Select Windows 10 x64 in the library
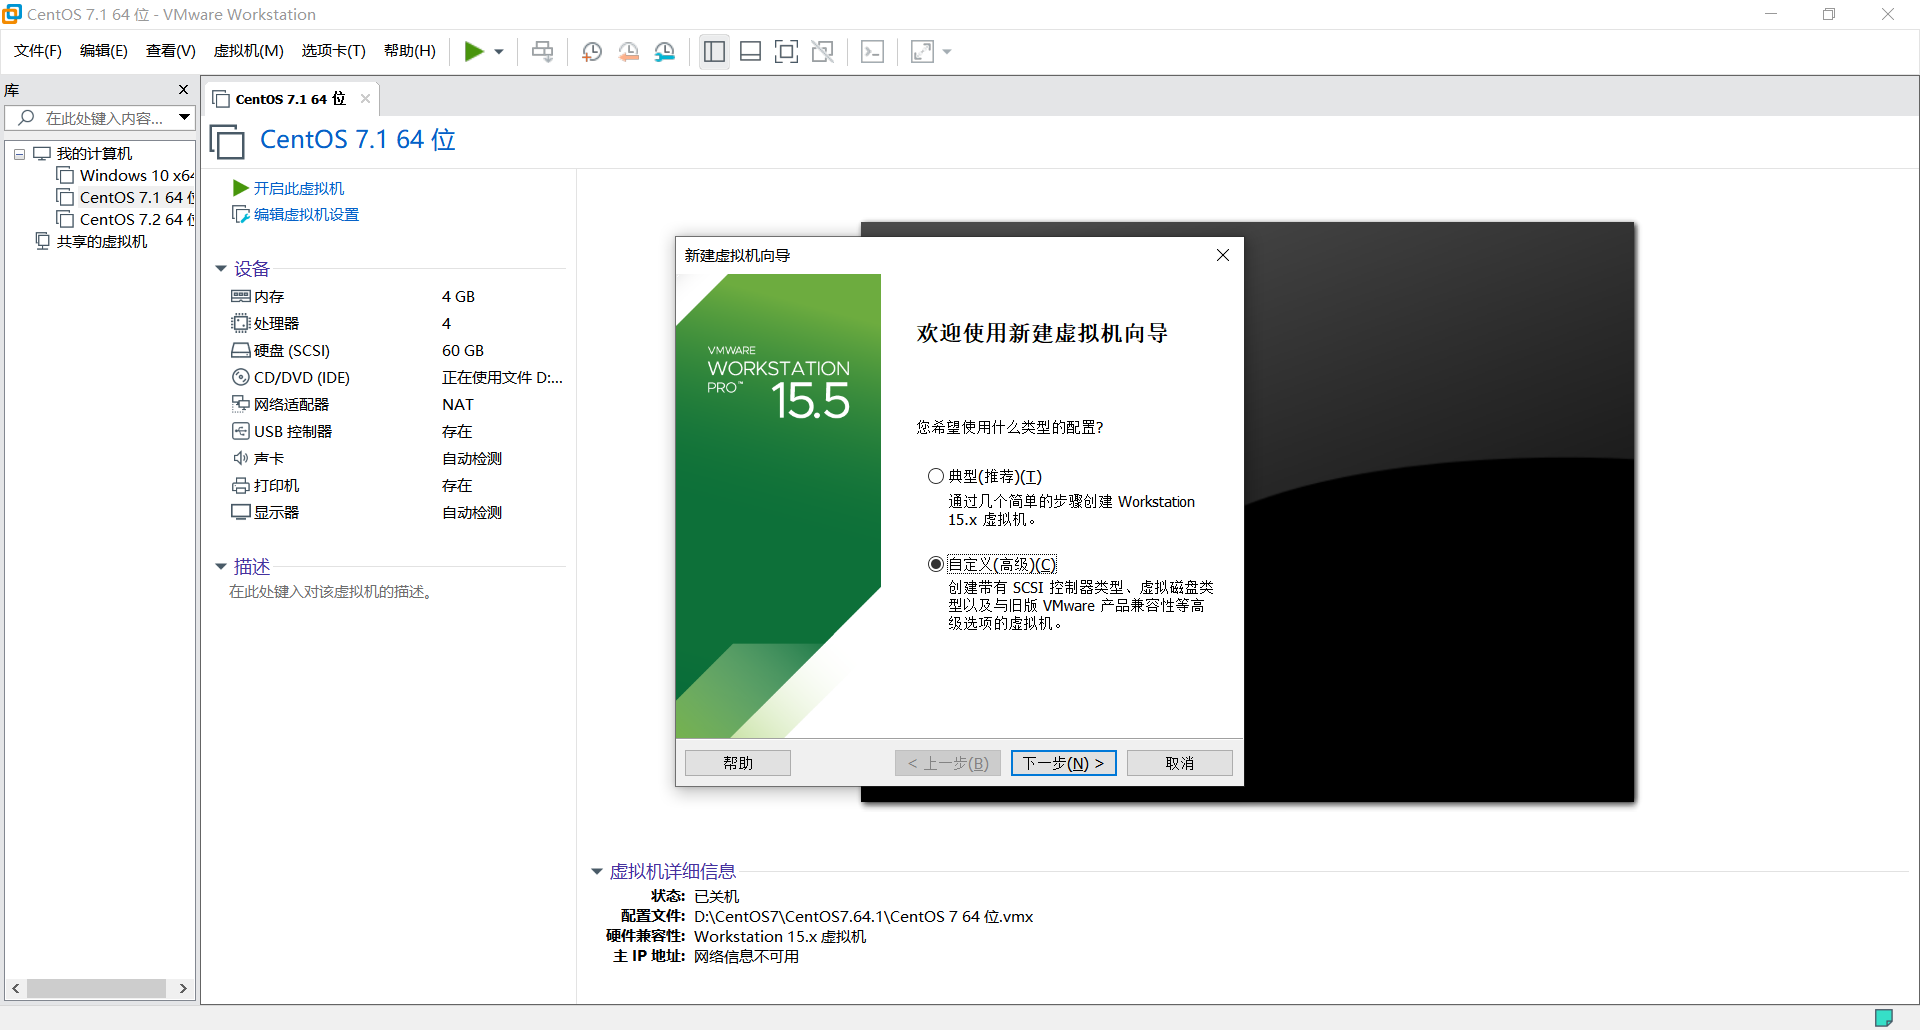The image size is (1920, 1030). click(126, 176)
